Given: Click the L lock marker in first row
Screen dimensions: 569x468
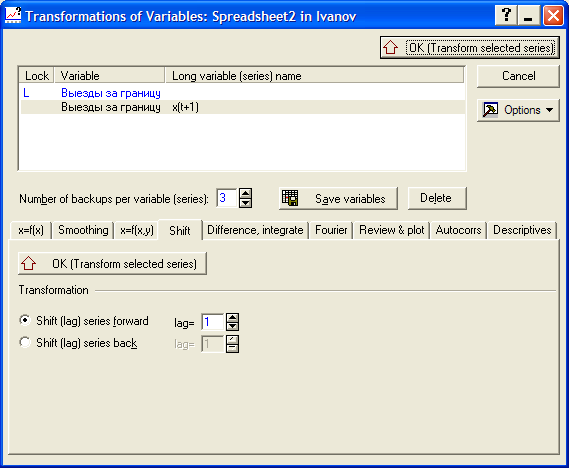Looking at the screenshot, I should [x=26, y=93].
